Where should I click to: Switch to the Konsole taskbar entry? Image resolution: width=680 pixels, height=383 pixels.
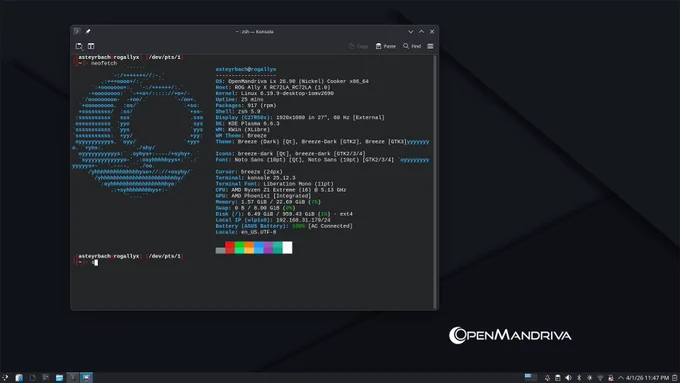(x=73, y=378)
